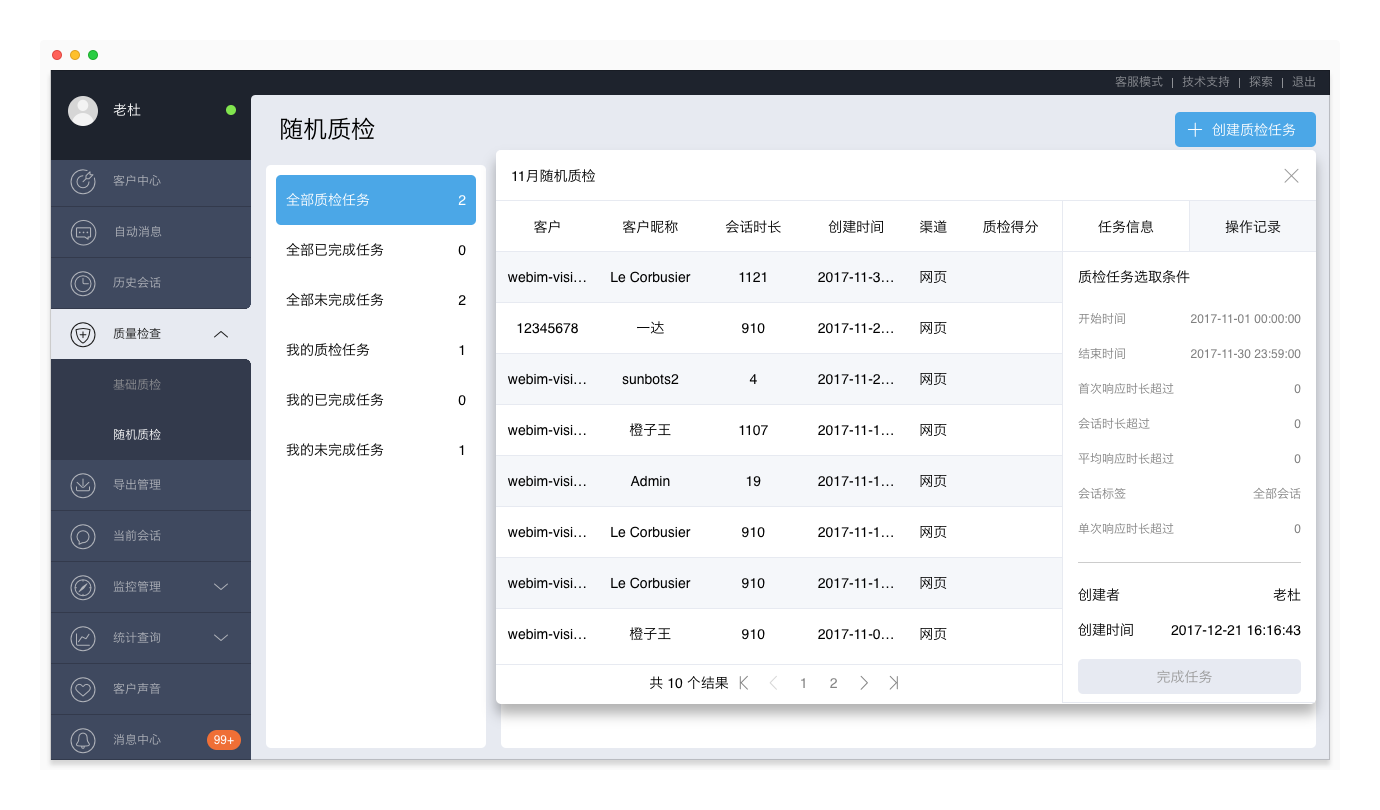This screenshot has height=810, width=1380.
Task: Open 当前会话 chat bubble icon
Action: pyautogui.click(x=83, y=536)
